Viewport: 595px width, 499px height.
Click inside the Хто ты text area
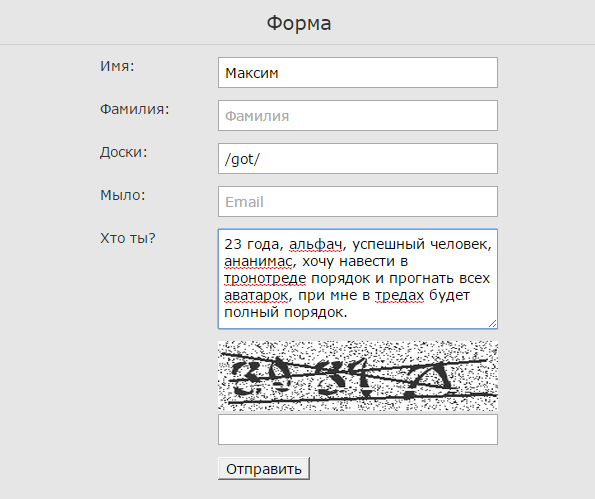point(358,279)
